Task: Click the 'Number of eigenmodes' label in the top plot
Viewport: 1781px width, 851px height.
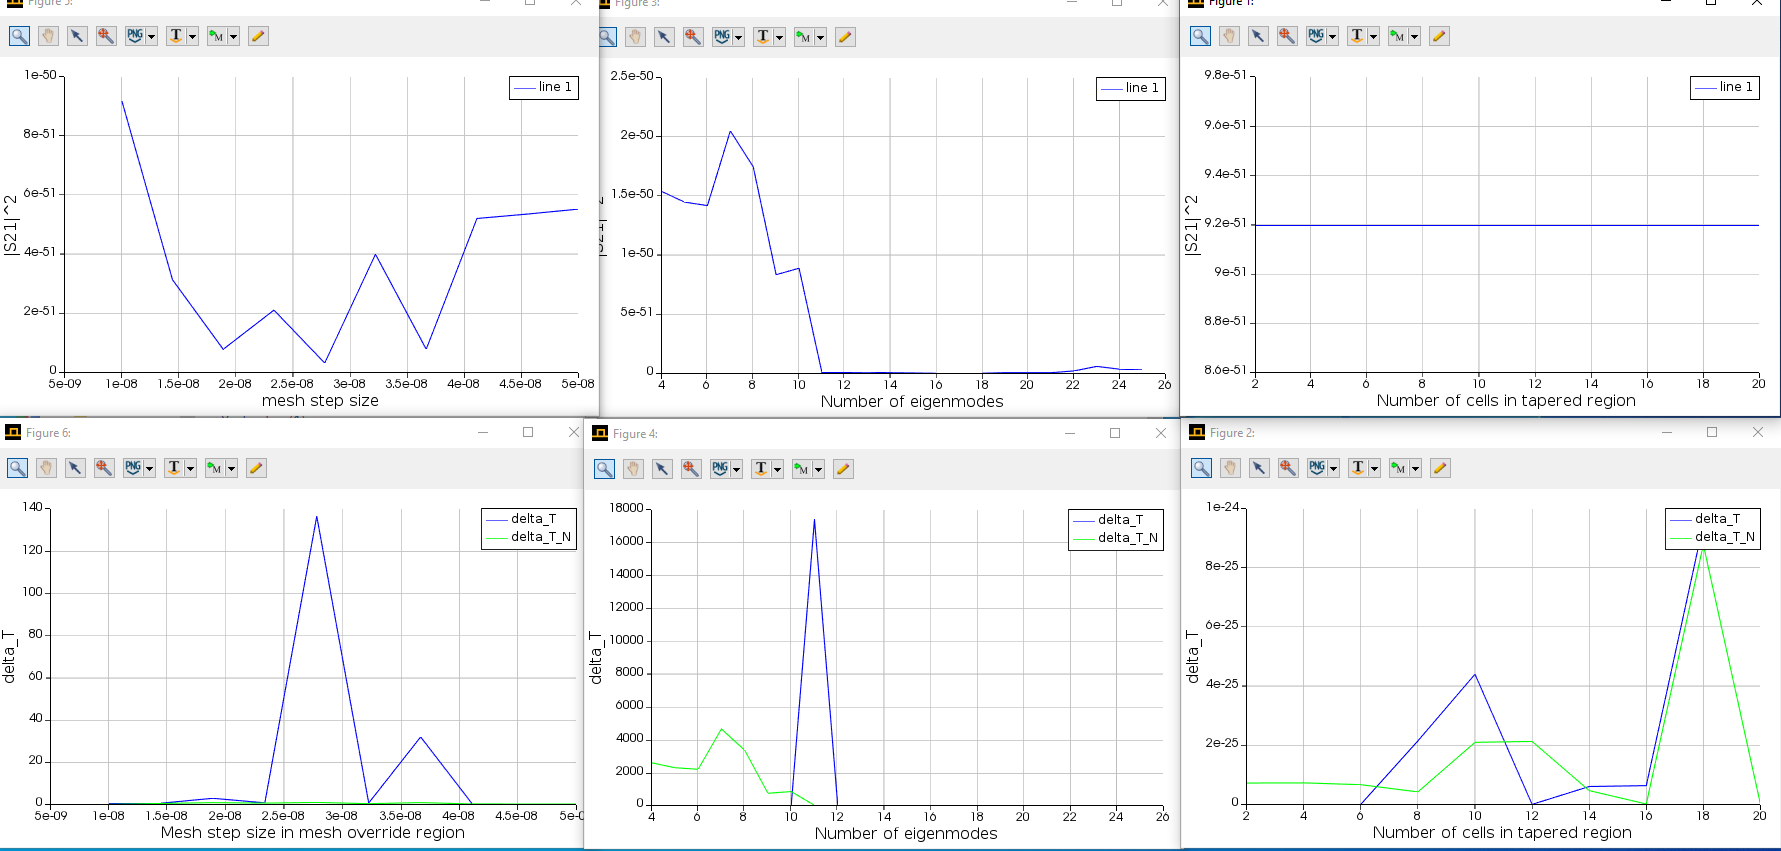Action: pos(912,402)
